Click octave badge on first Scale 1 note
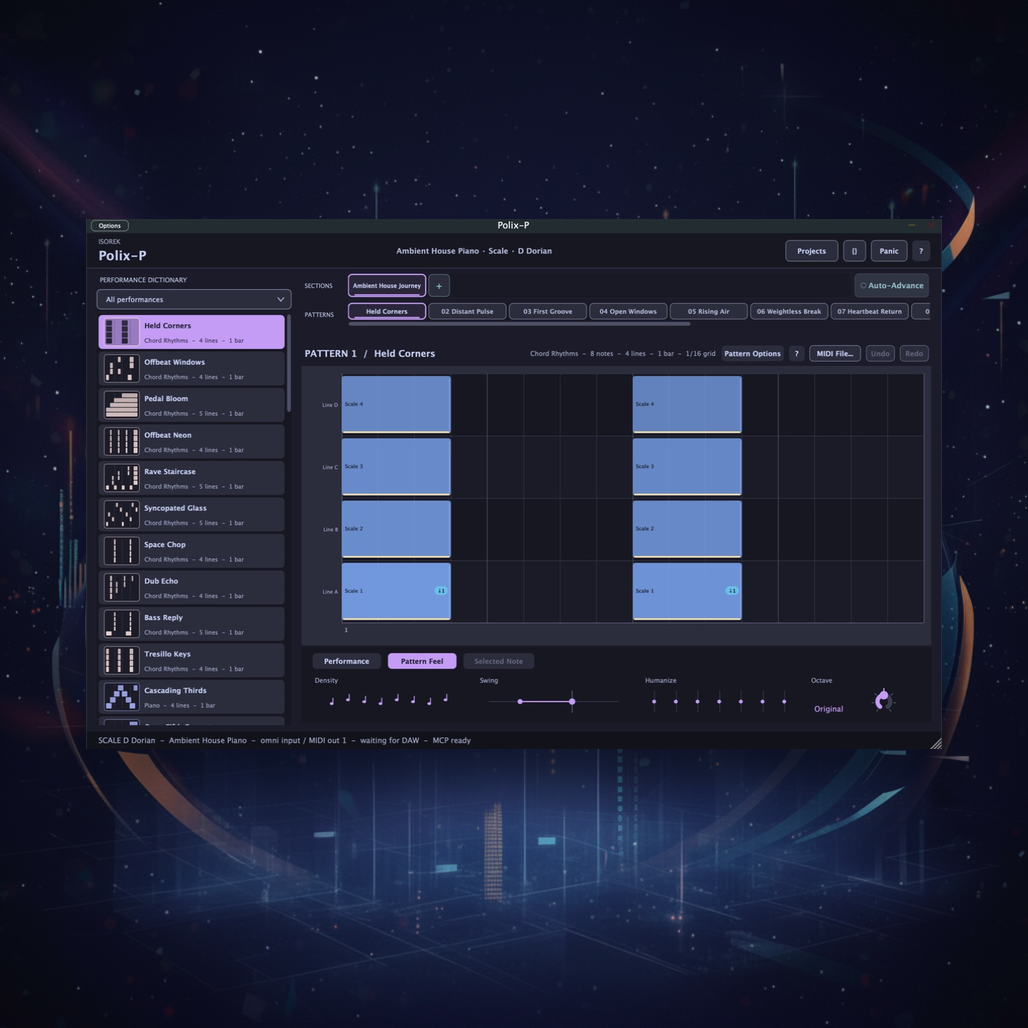This screenshot has width=1028, height=1028. [x=441, y=591]
